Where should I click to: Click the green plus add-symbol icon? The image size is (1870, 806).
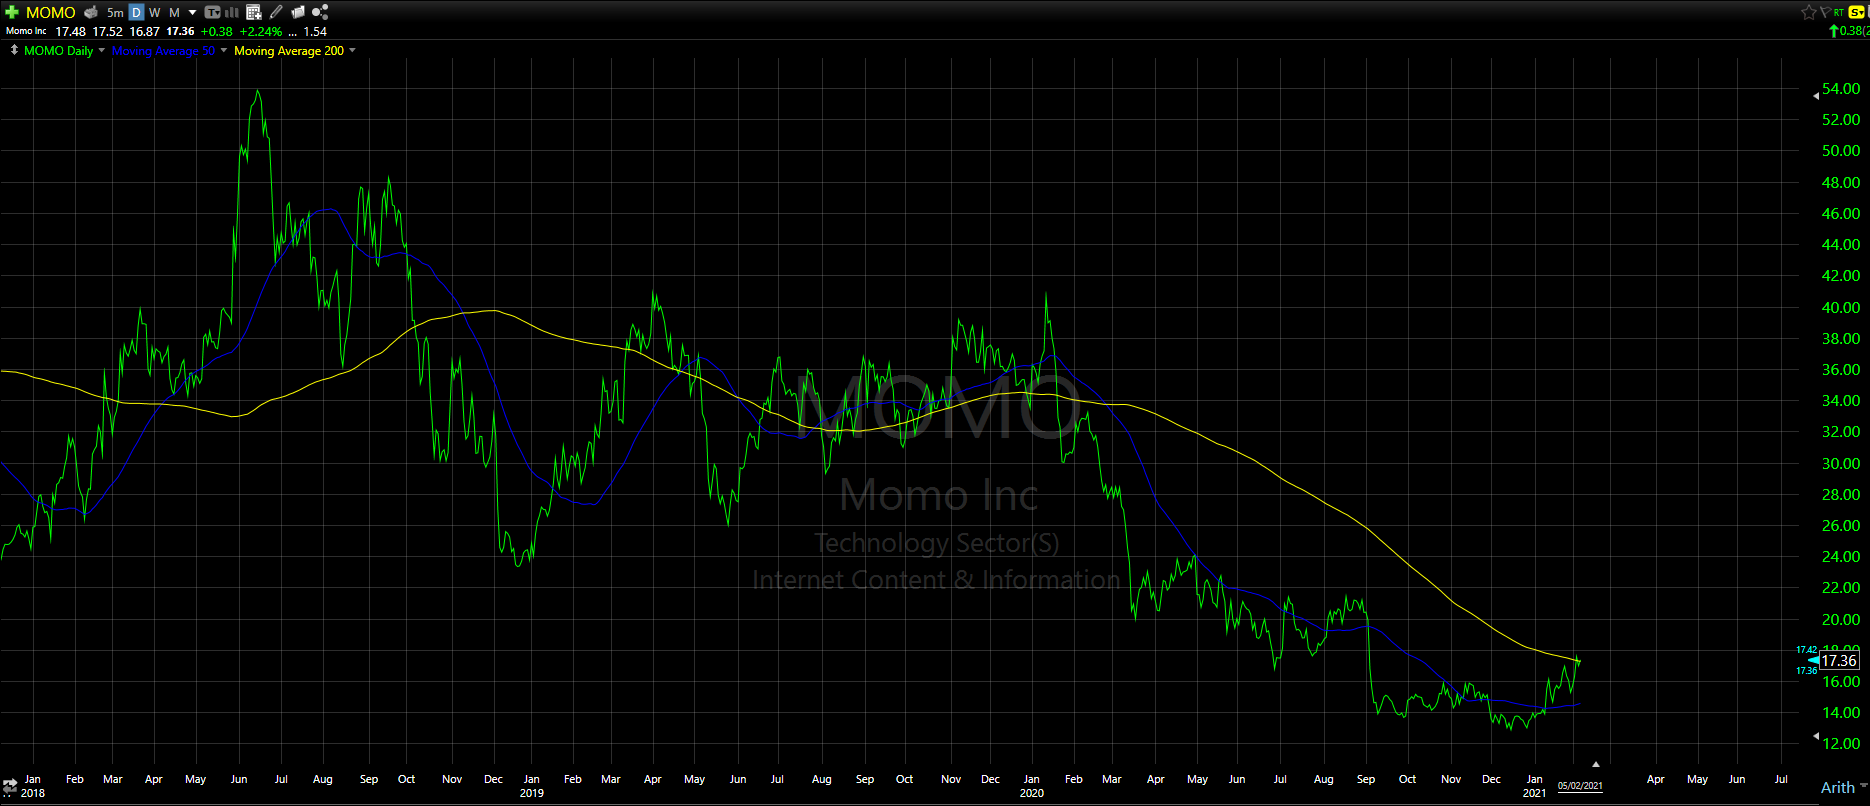12,12
